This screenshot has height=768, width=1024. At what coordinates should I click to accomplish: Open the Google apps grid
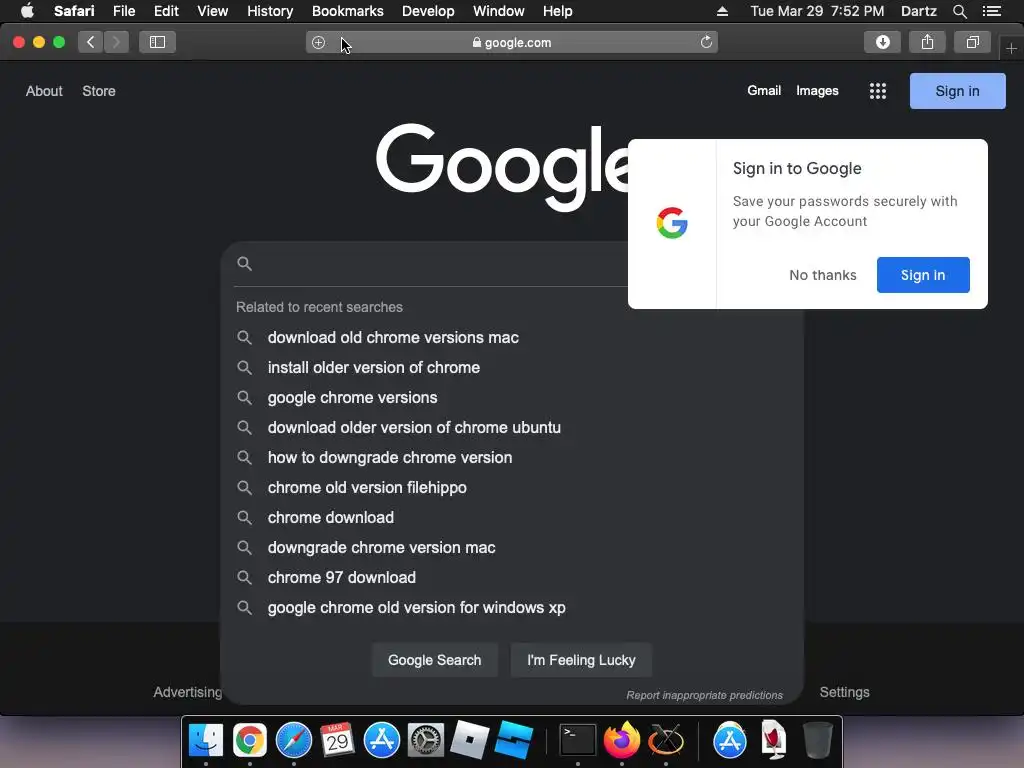(878, 91)
